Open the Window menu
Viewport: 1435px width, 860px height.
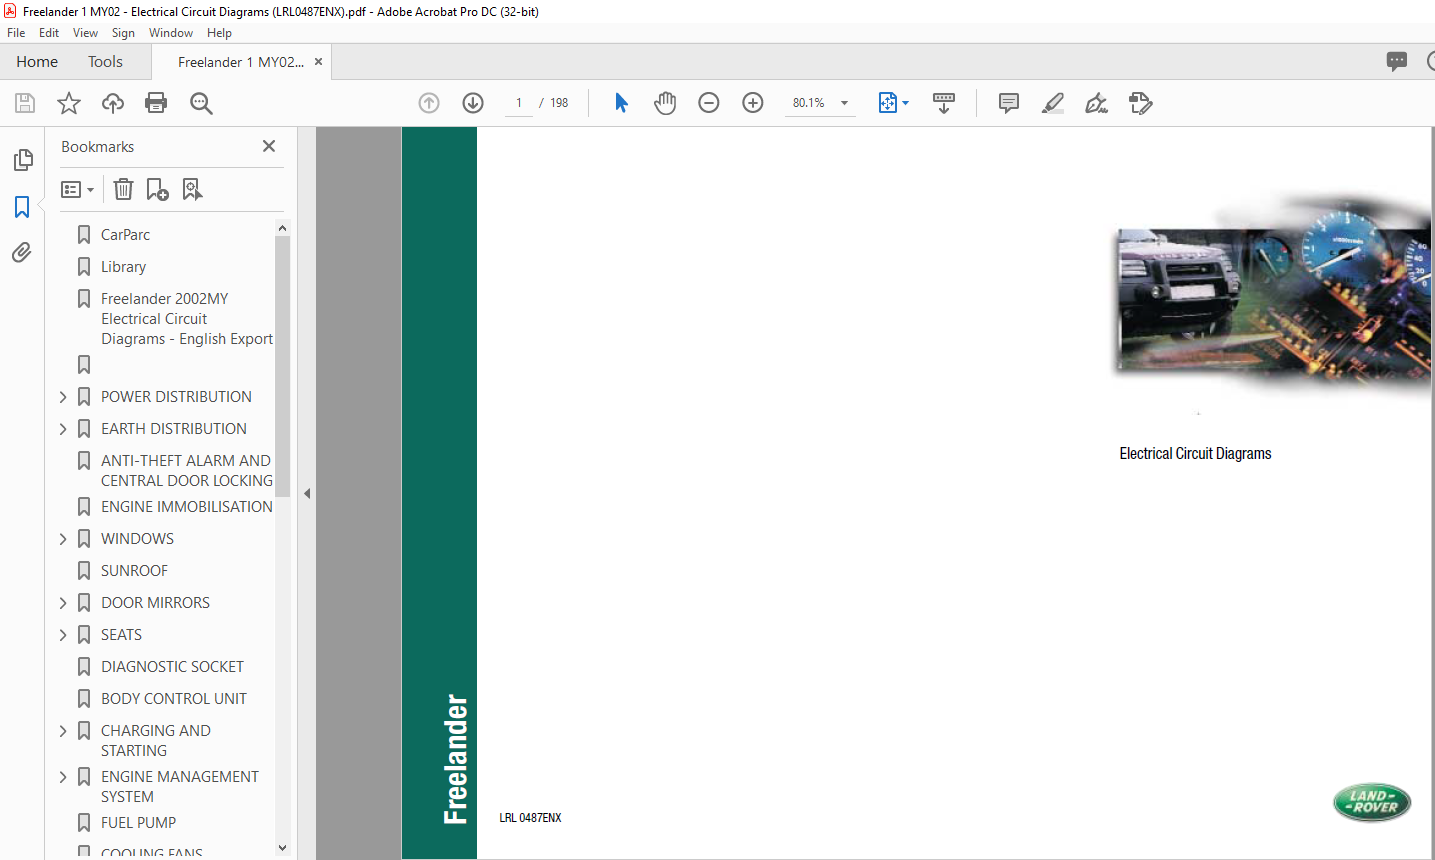171,33
